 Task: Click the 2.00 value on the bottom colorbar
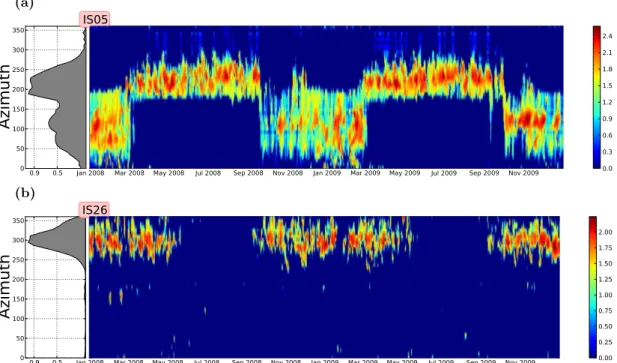(x=605, y=232)
